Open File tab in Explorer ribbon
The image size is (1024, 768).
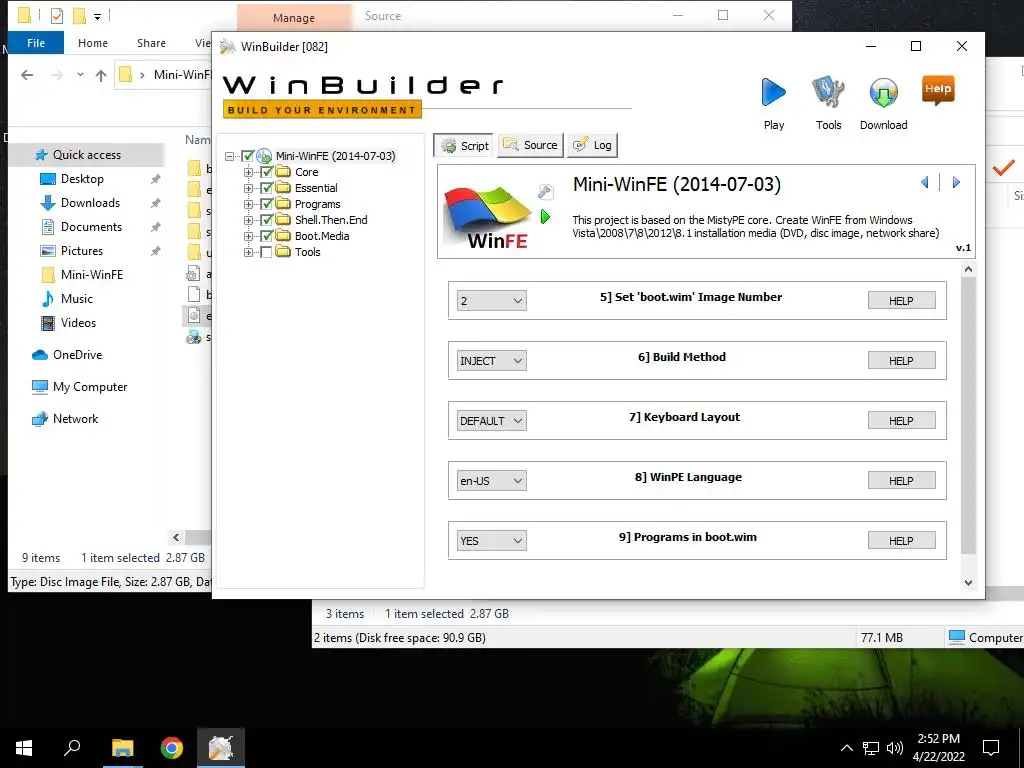36,43
